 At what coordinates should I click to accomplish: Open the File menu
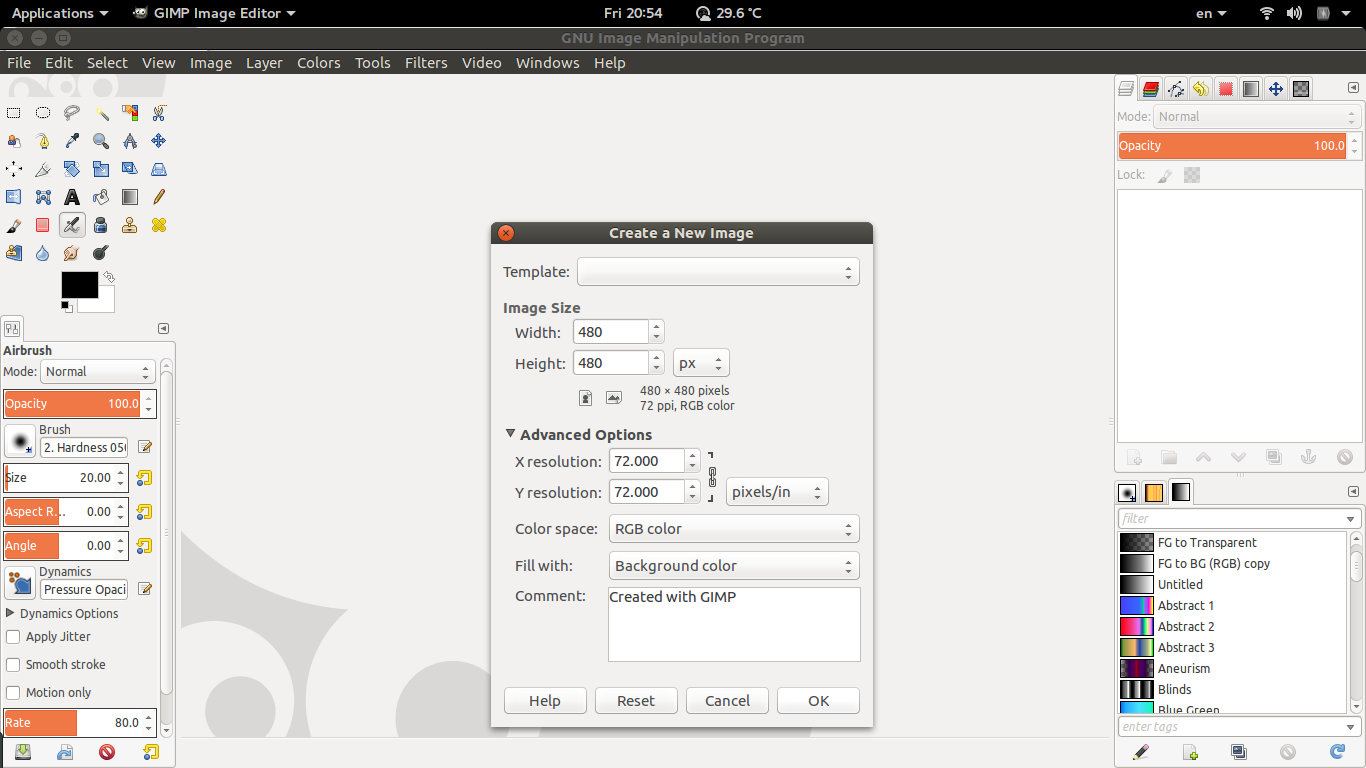[19, 62]
